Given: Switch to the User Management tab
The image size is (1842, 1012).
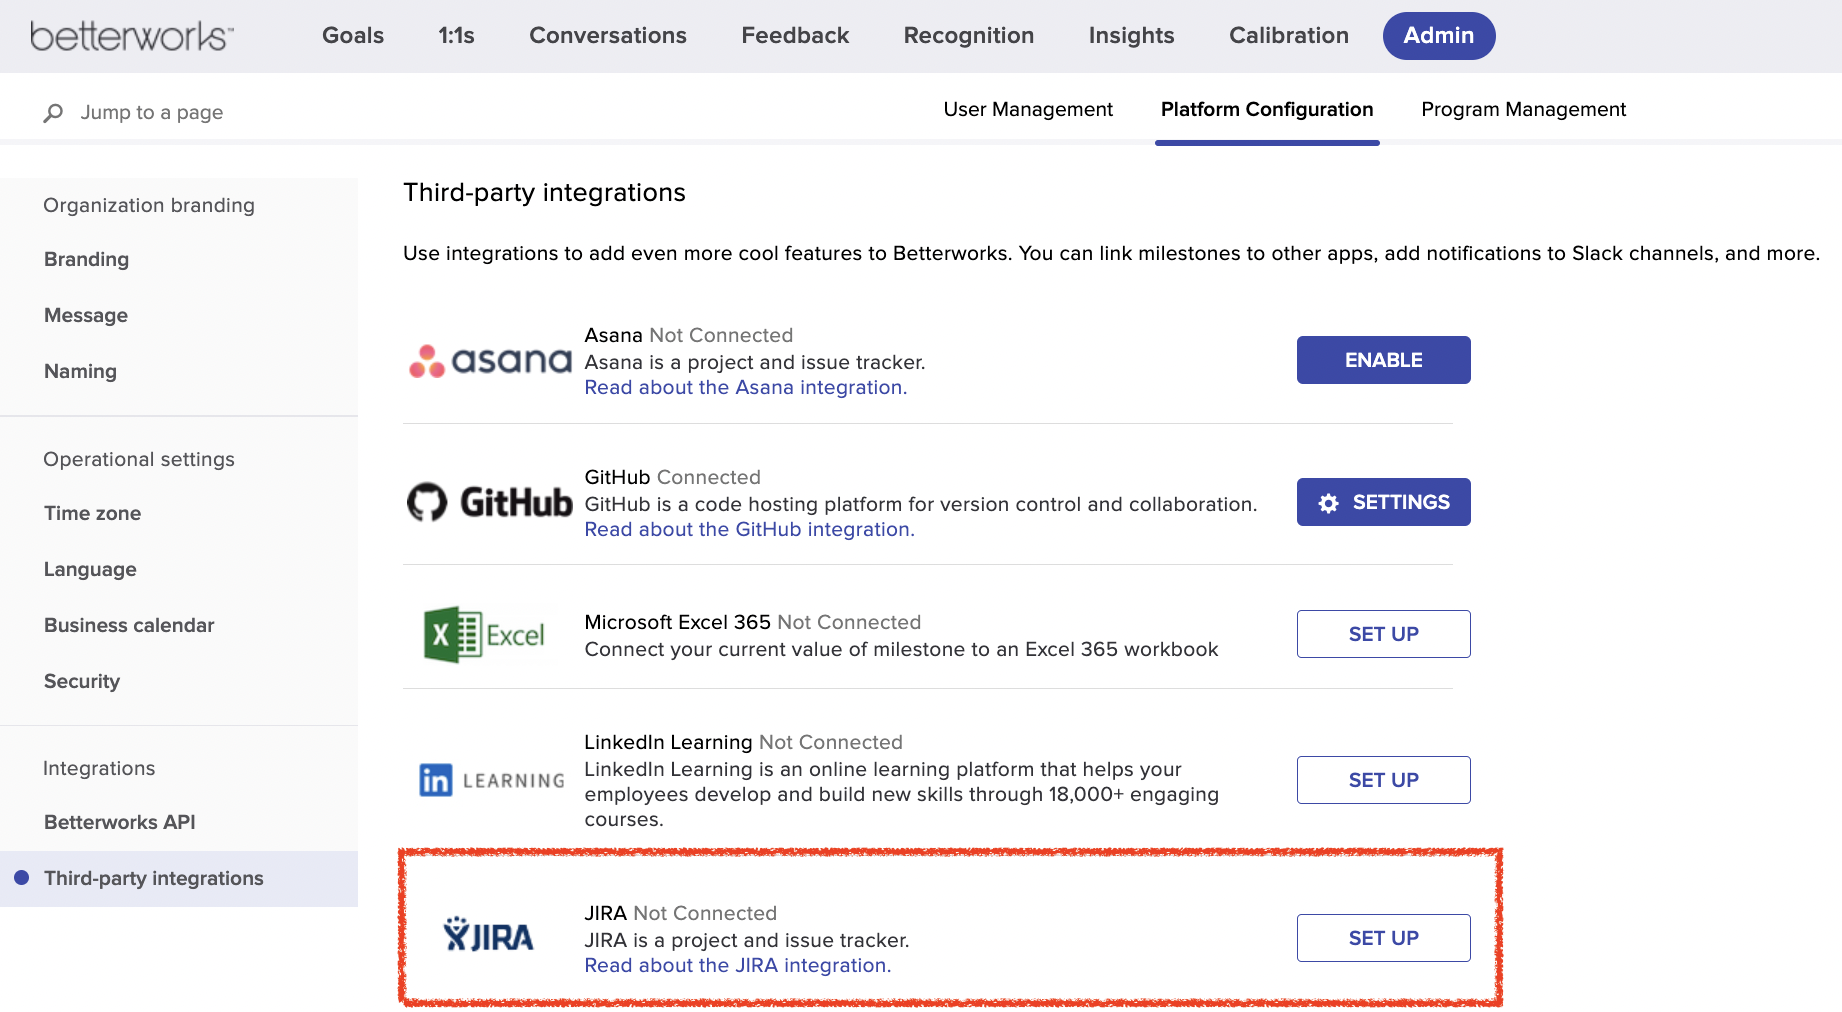Looking at the screenshot, I should (x=1027, y=110).
